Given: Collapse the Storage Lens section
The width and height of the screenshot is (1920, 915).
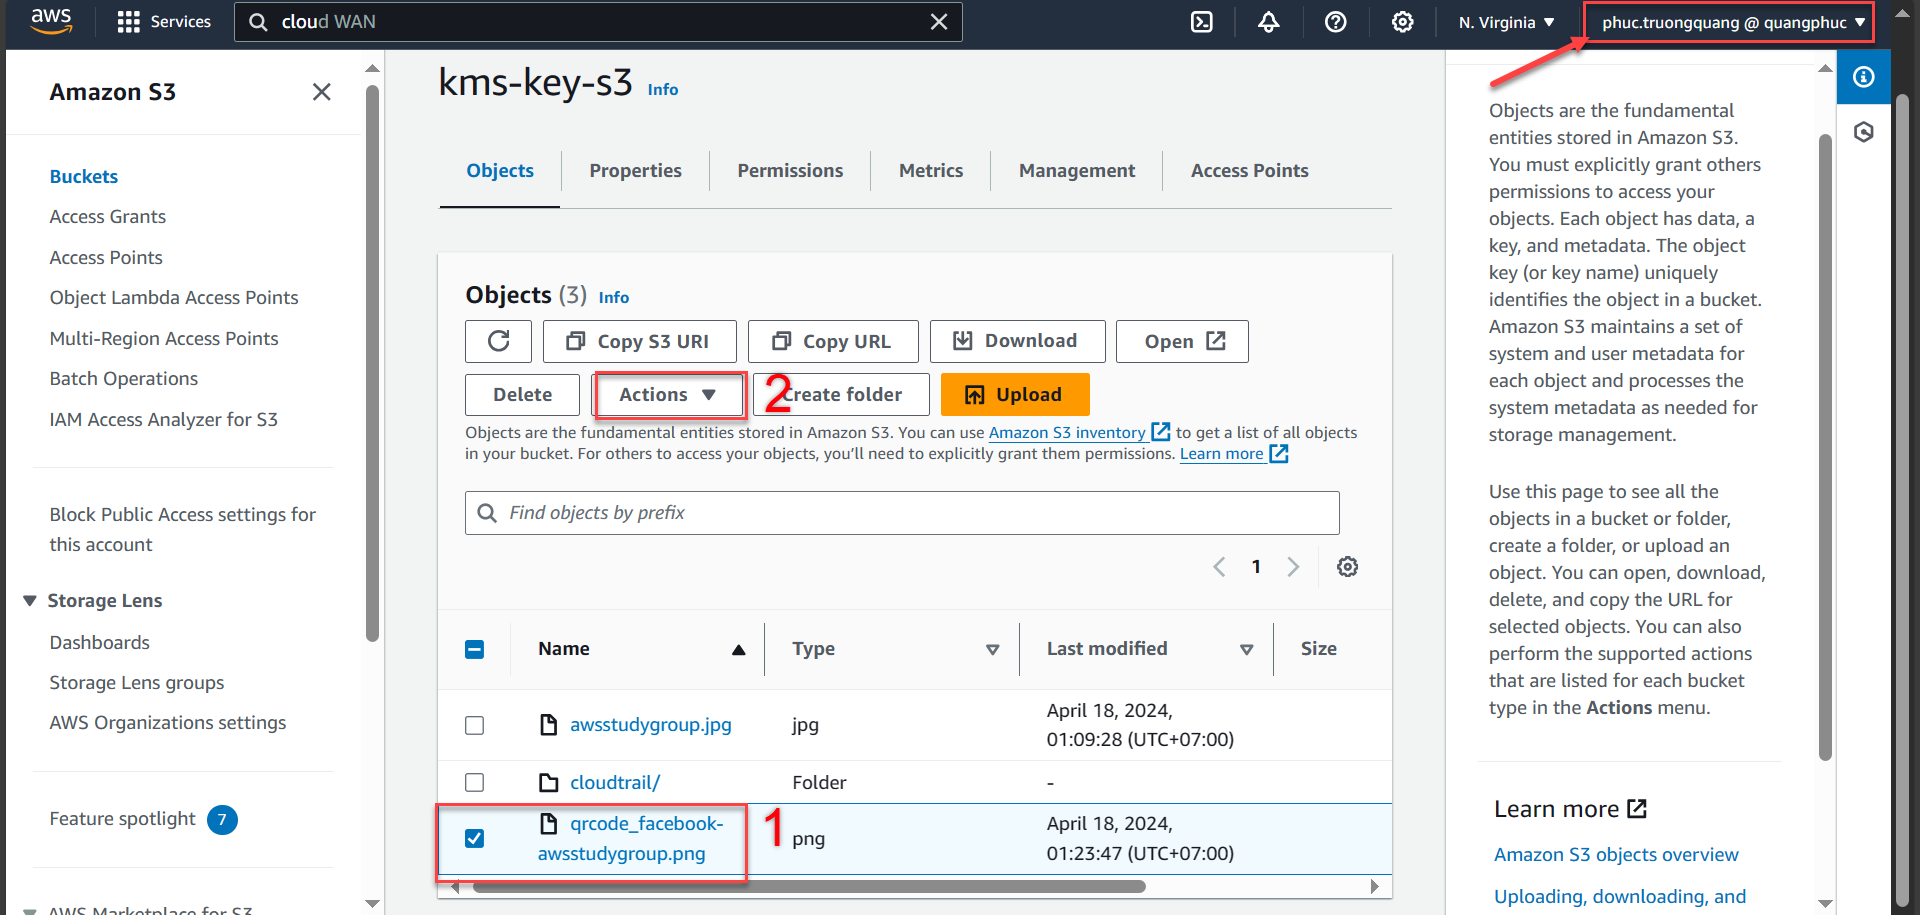Looking at the screenshot, I should tap(30, 601).
